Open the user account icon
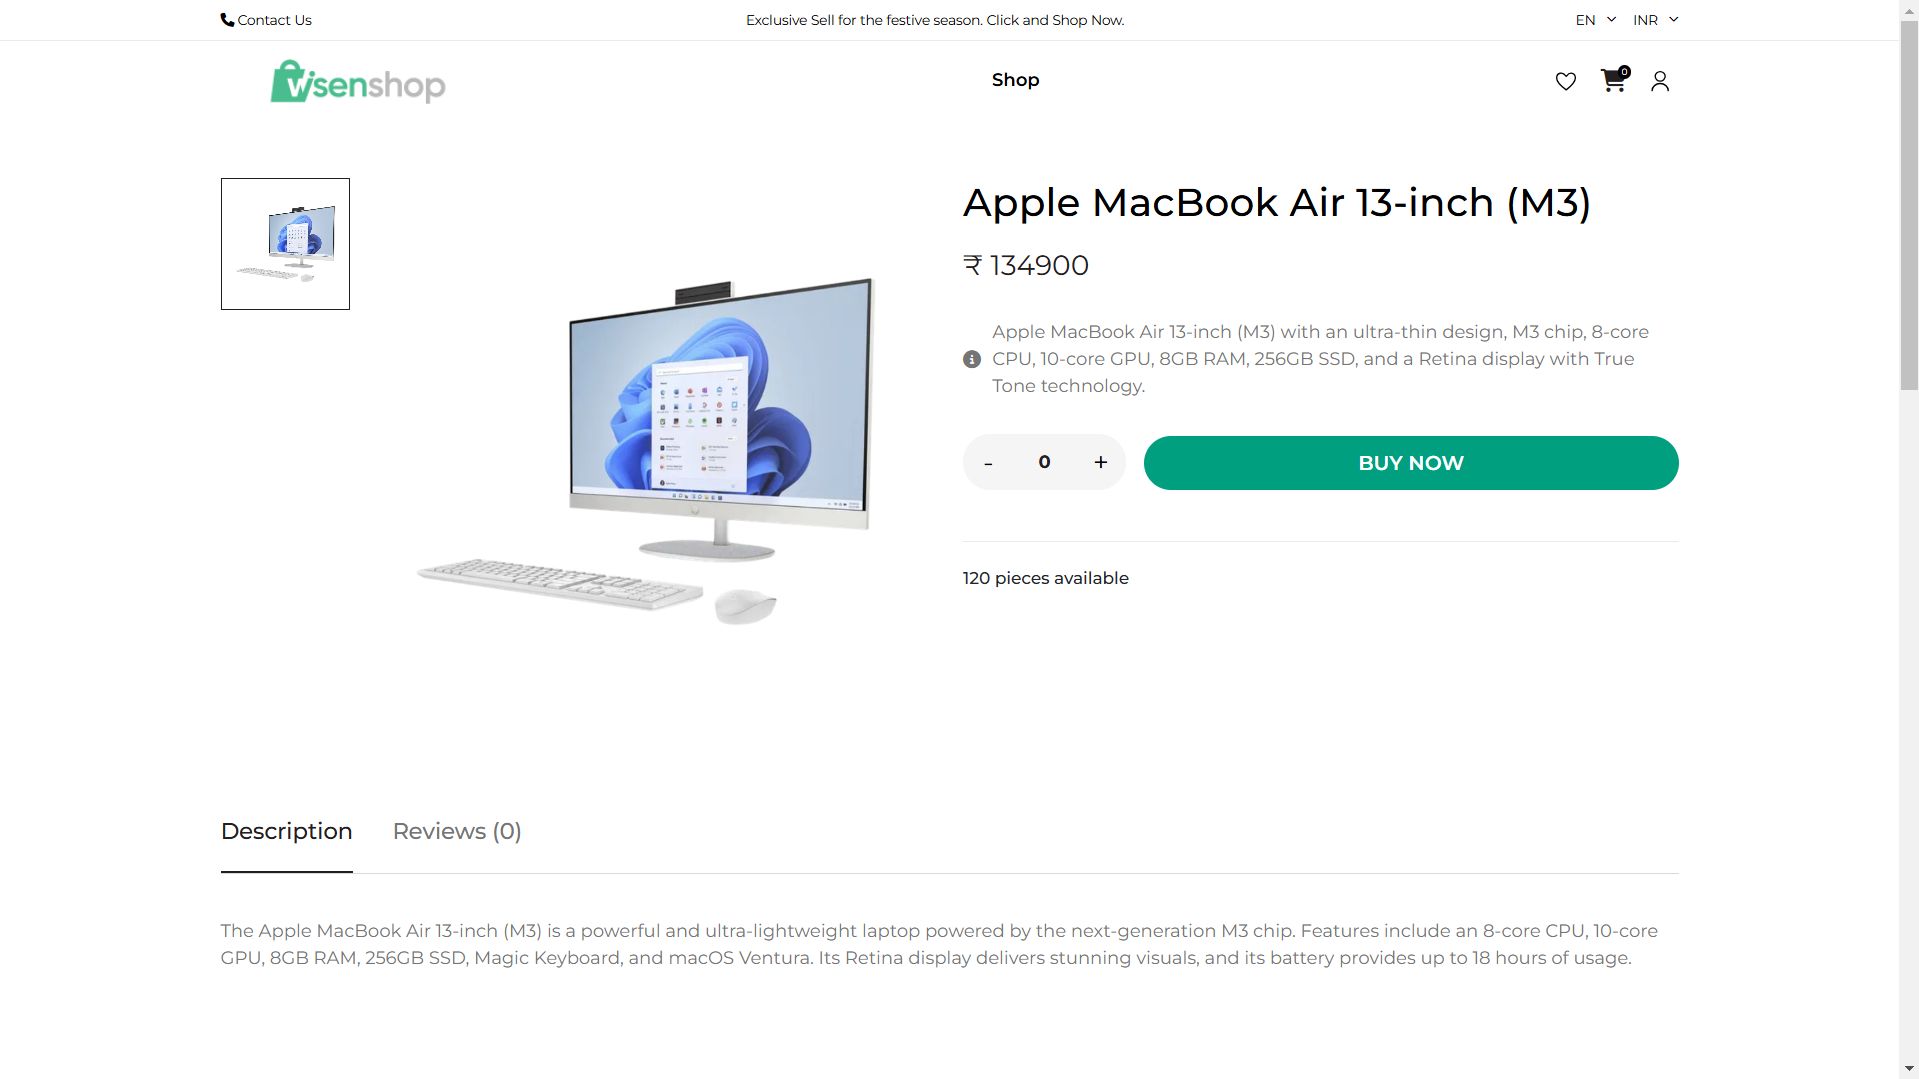 tap(1659, 81)
